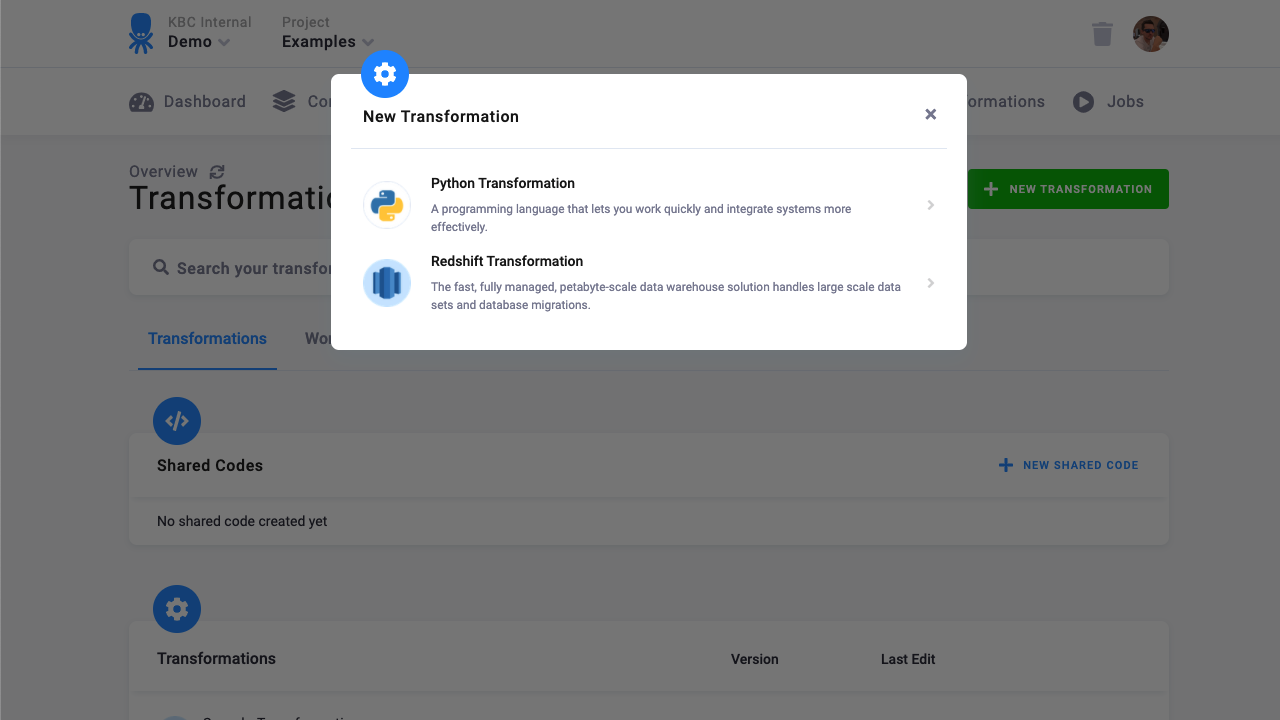This screenshot has height=720, width=1280.
Task: Click the Jobs play icon in navigation
Action: (x=1083, y=101)
